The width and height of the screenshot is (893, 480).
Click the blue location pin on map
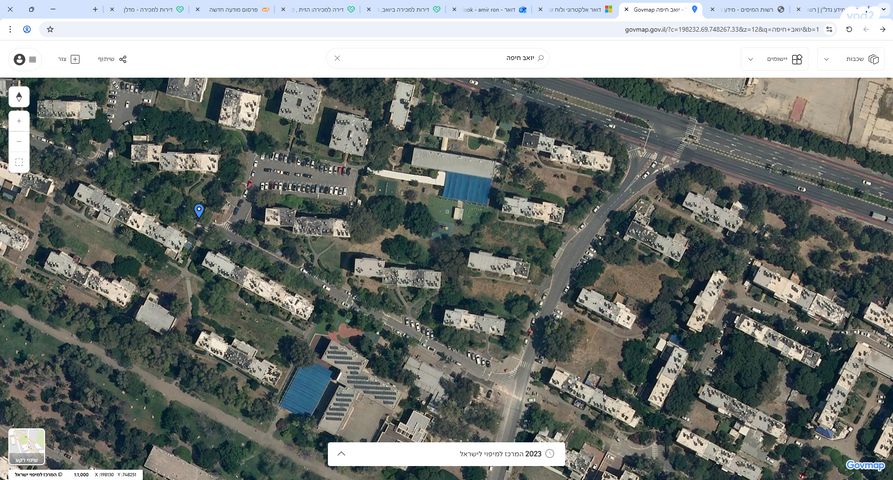199,210
